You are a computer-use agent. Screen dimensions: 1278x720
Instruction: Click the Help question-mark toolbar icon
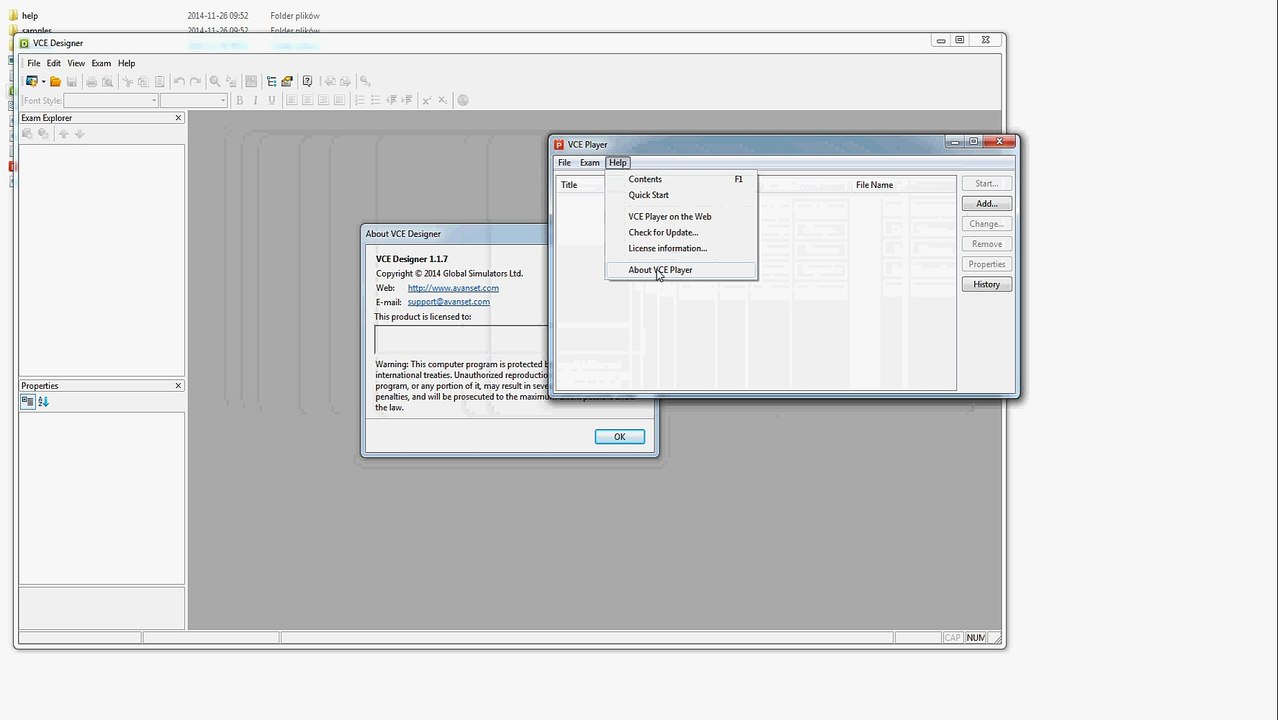point(307,82)
